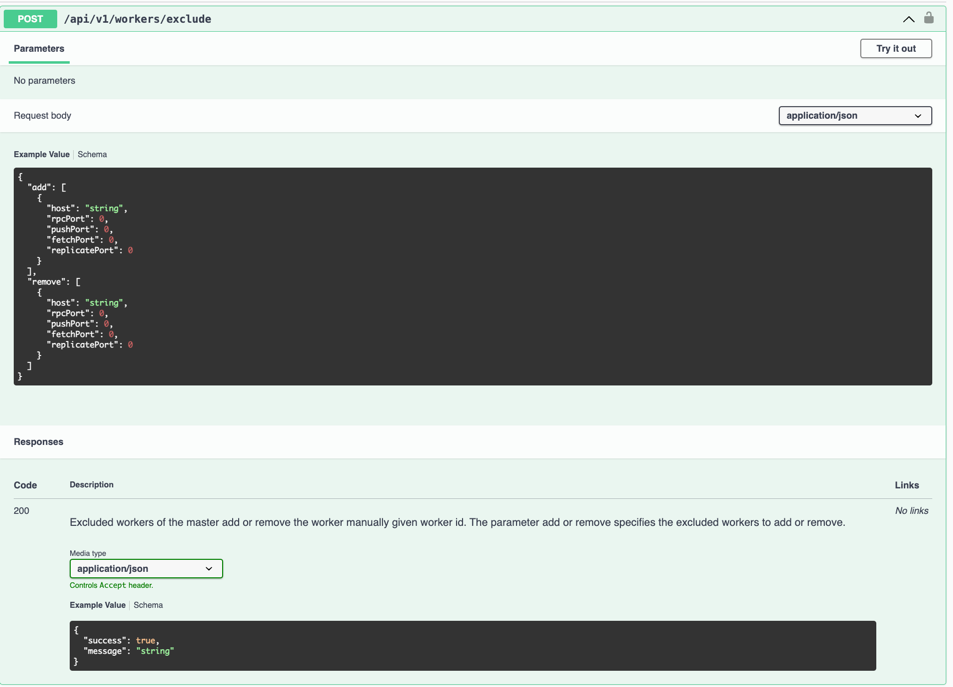The image size is (953, 687).
Task: Switch to response Schema view
Action: (x=148, y=606)
